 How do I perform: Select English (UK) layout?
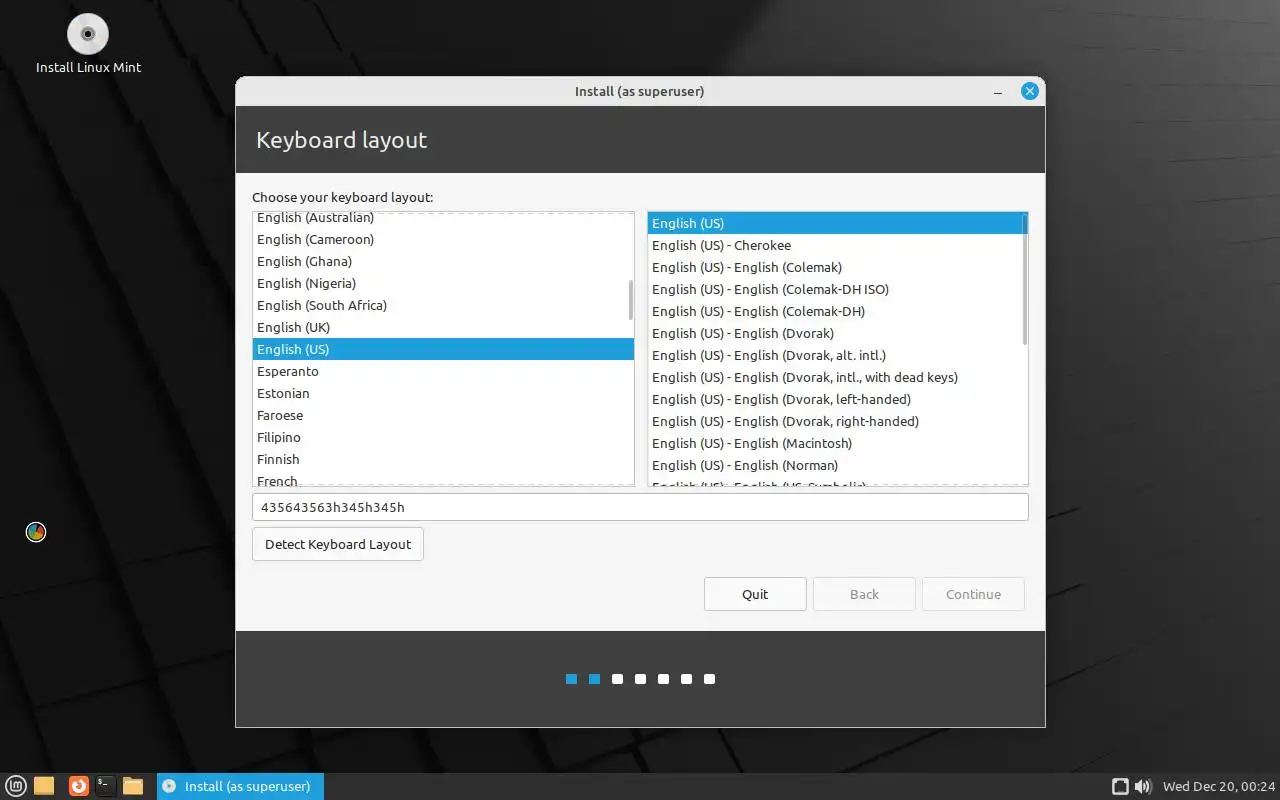pos(443,327)
